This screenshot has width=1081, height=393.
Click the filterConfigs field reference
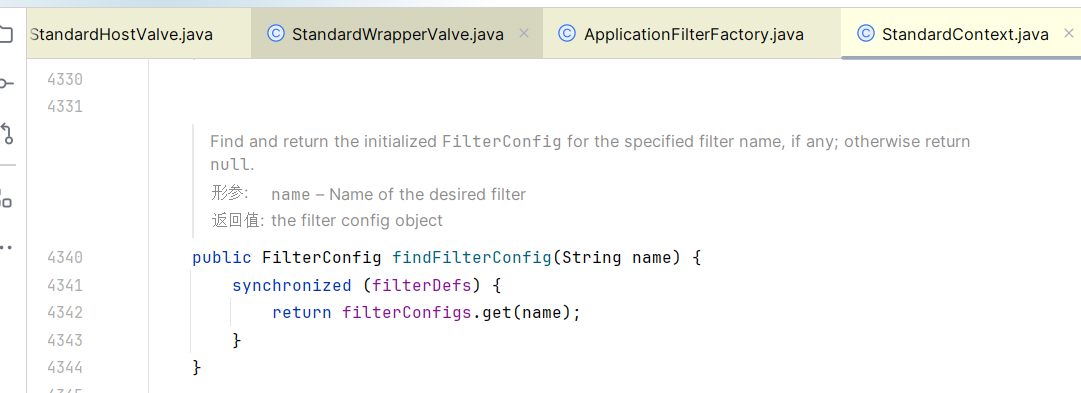[x=407, y=313]
